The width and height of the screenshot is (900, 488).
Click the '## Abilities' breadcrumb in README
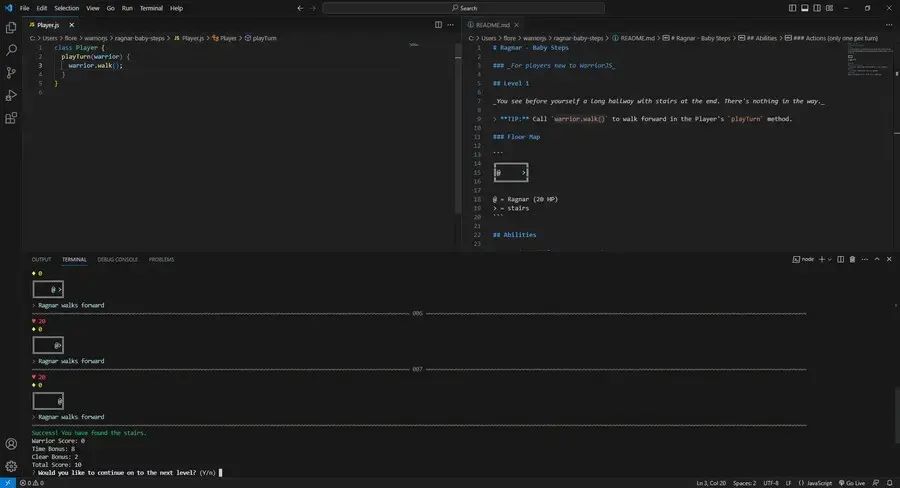[757, 38]
